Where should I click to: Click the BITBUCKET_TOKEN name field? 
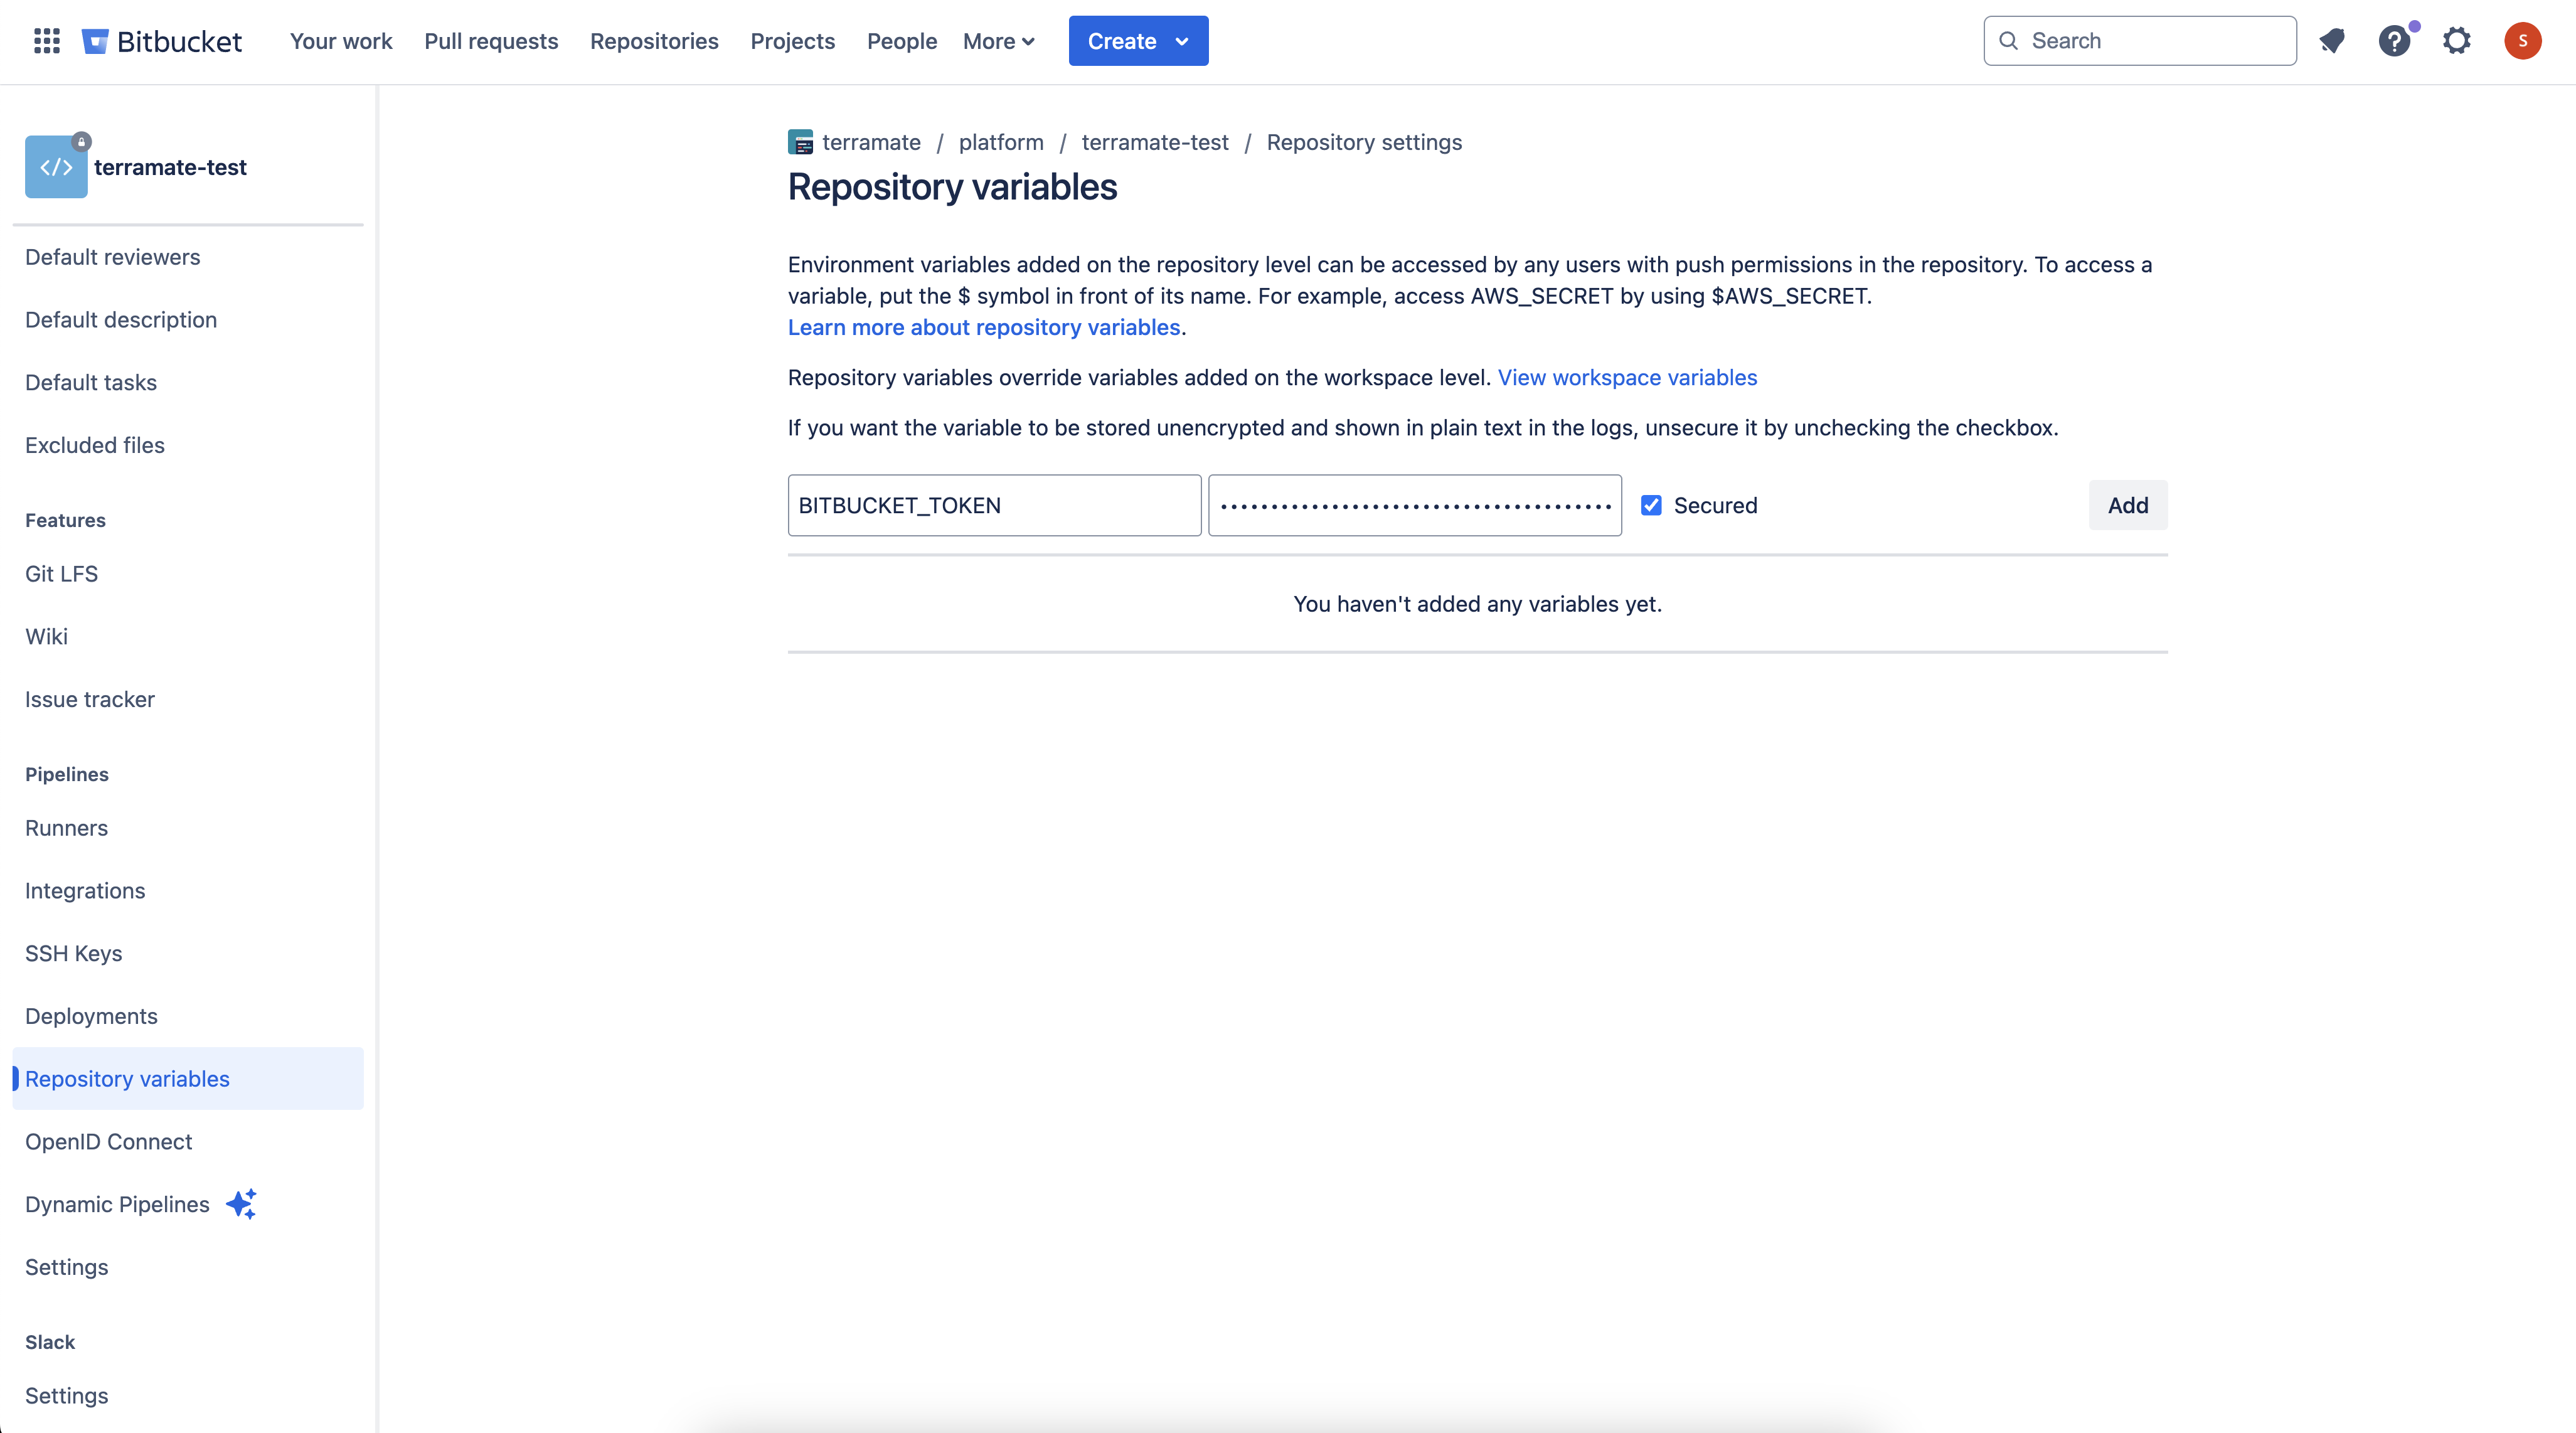click(993, 505)
